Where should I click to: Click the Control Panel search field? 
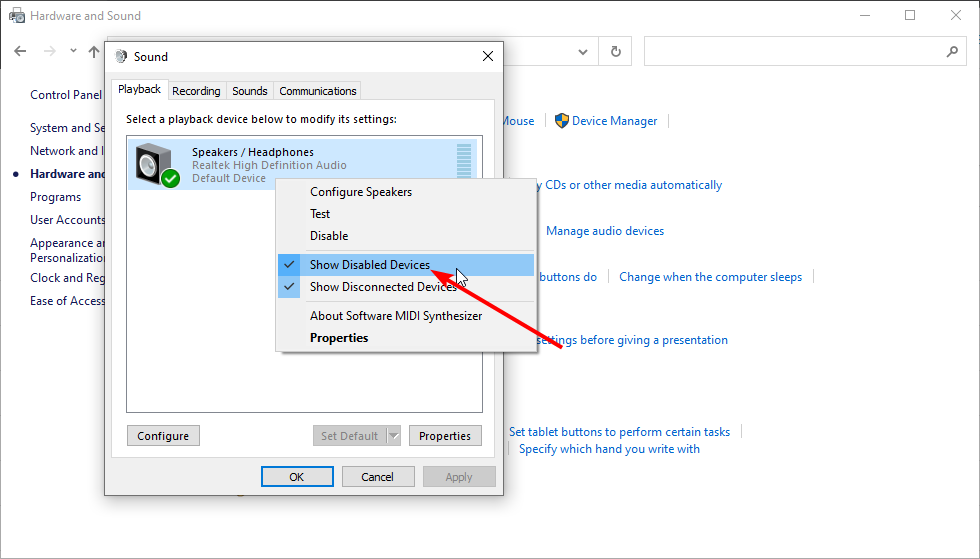[794, 51]
